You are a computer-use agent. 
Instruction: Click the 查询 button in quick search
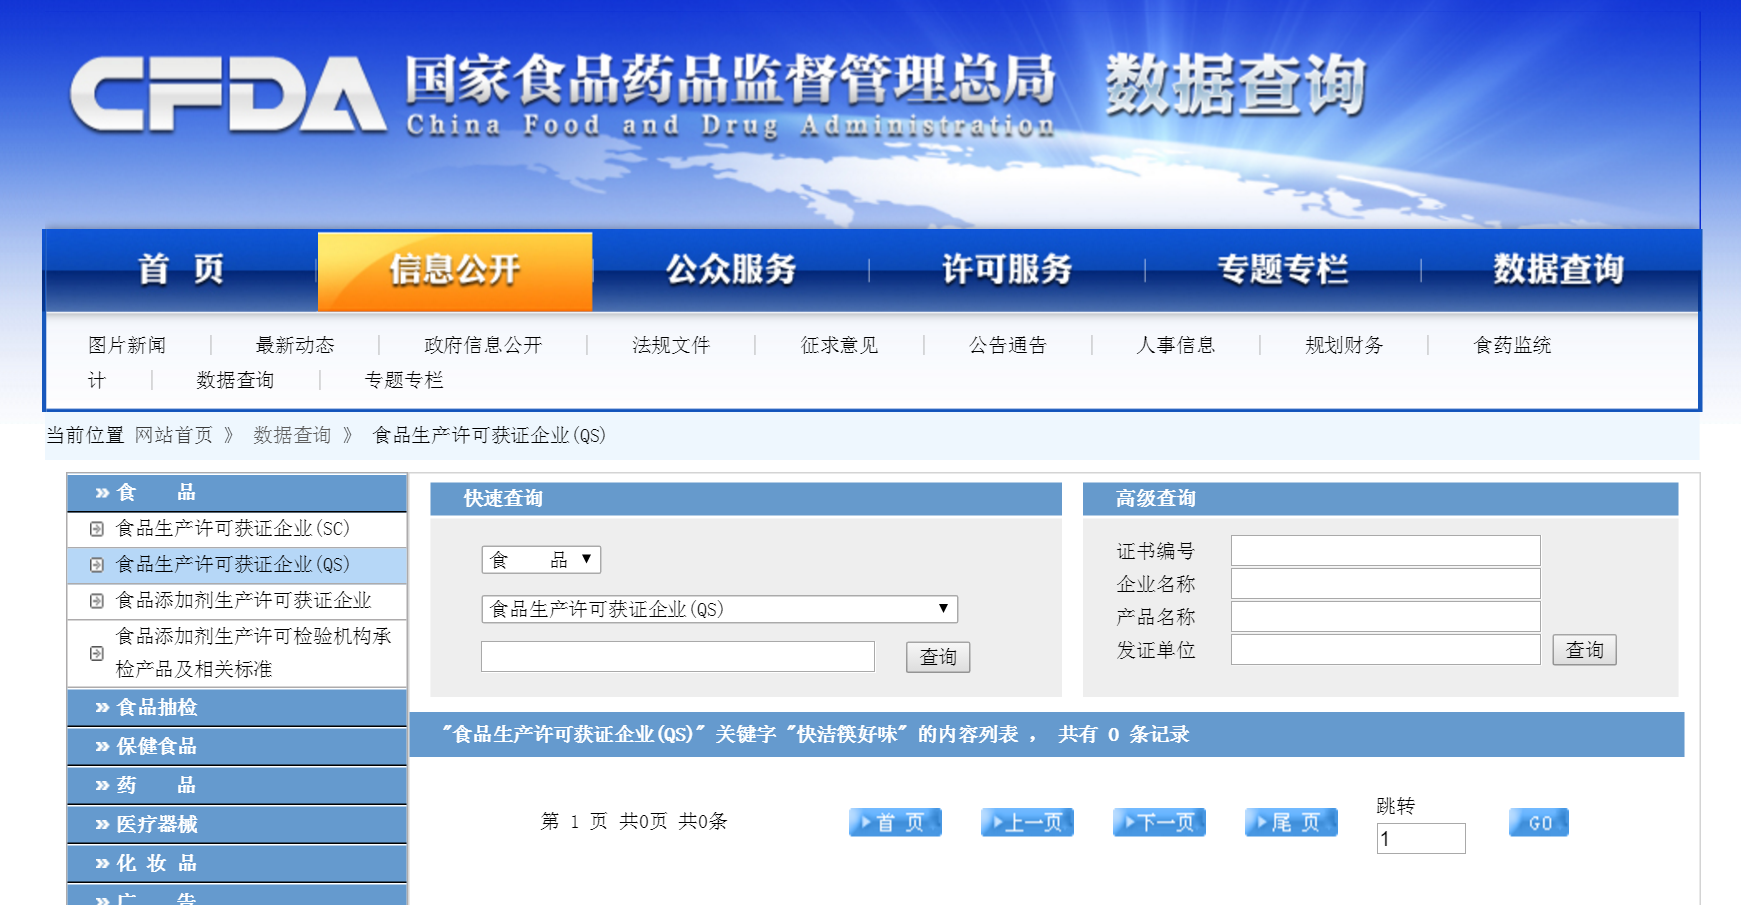[937, 657]
